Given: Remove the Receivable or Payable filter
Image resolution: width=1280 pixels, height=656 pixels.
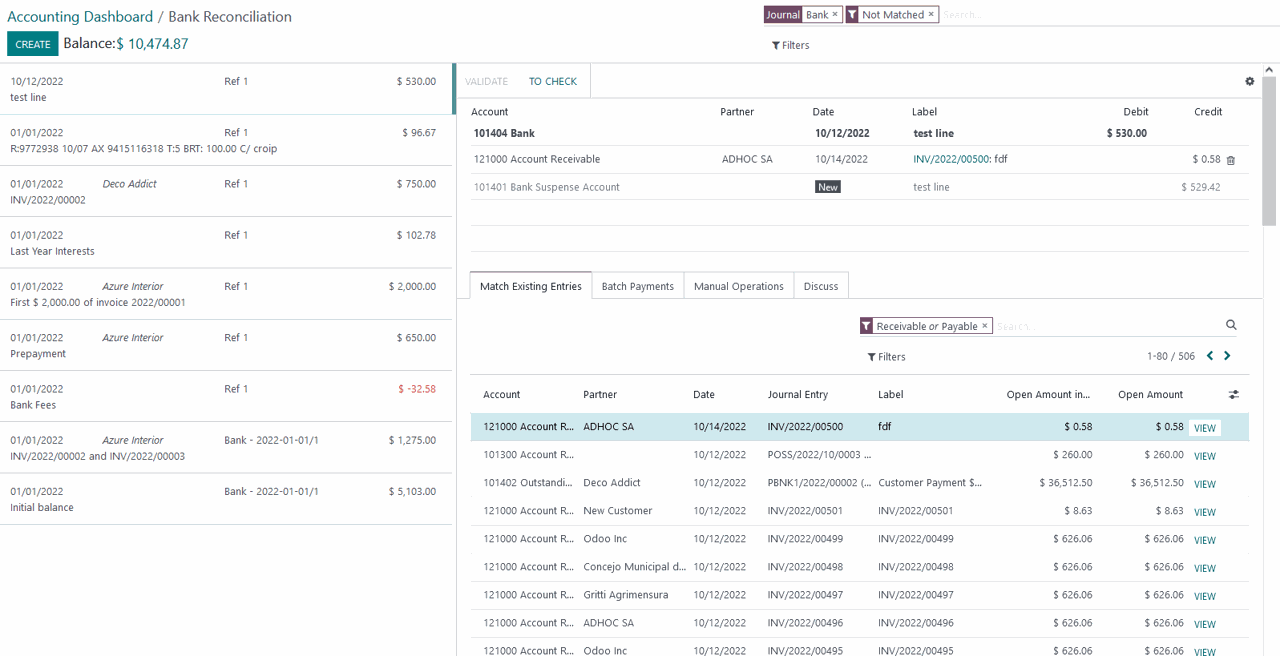Looking at the screenshot, I should click(985, 326).
